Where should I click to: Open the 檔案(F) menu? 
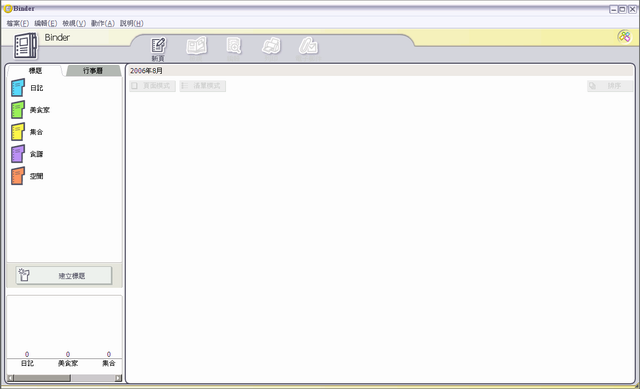(18, 23)
